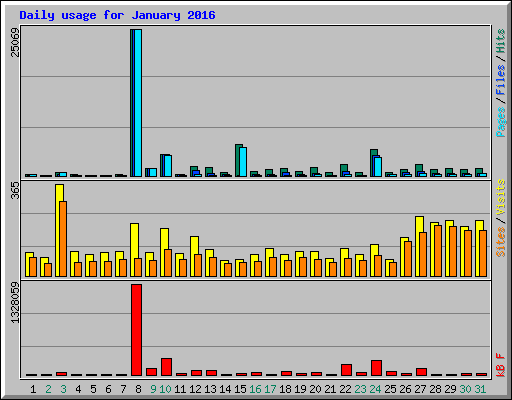
Task: Select day 8 on the x-axis
Action: pos(138,389)
